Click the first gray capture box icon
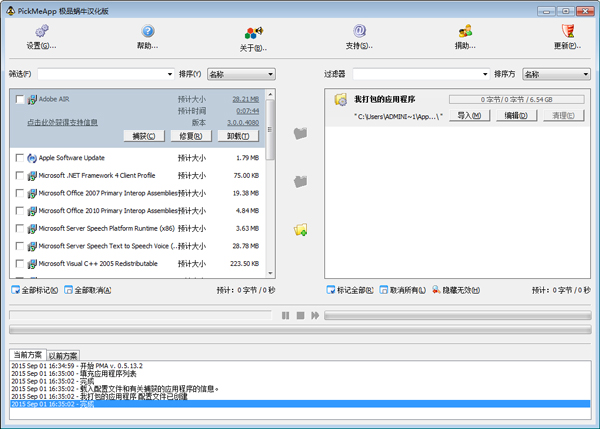Image resolution: width=600 pixels, height=429 pixels. (x=300, y=133)
